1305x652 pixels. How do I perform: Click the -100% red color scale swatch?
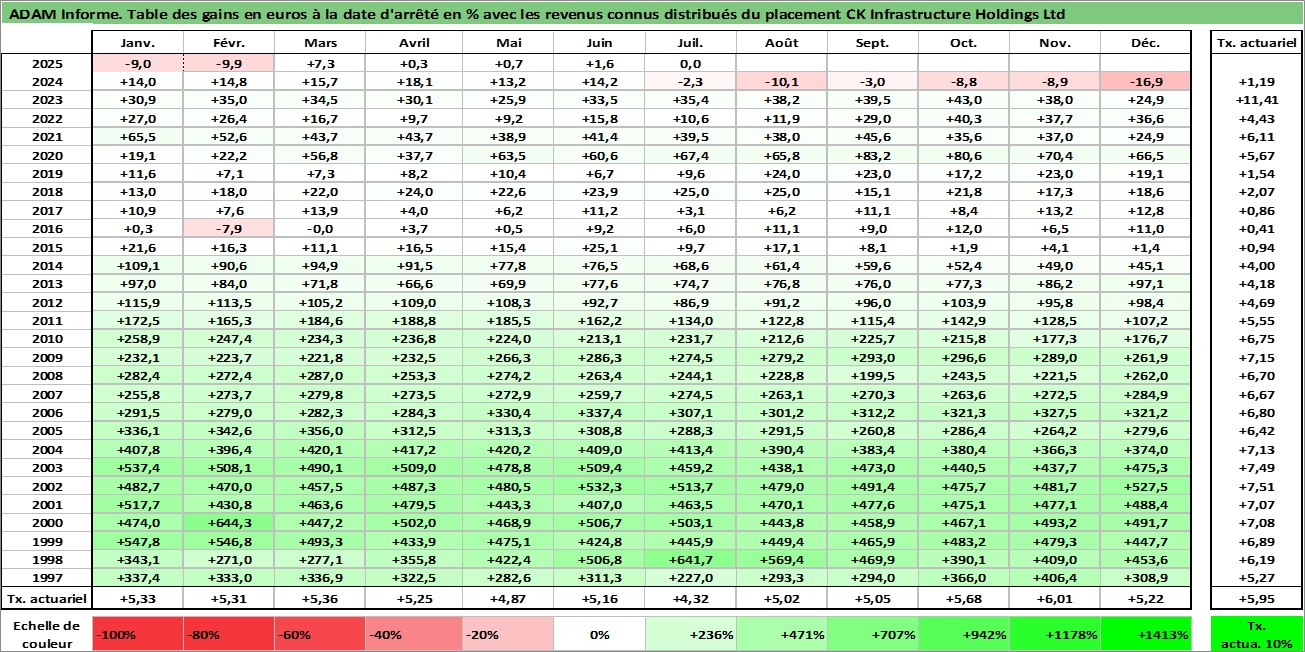pyautogui.click(x=137, y=634)
